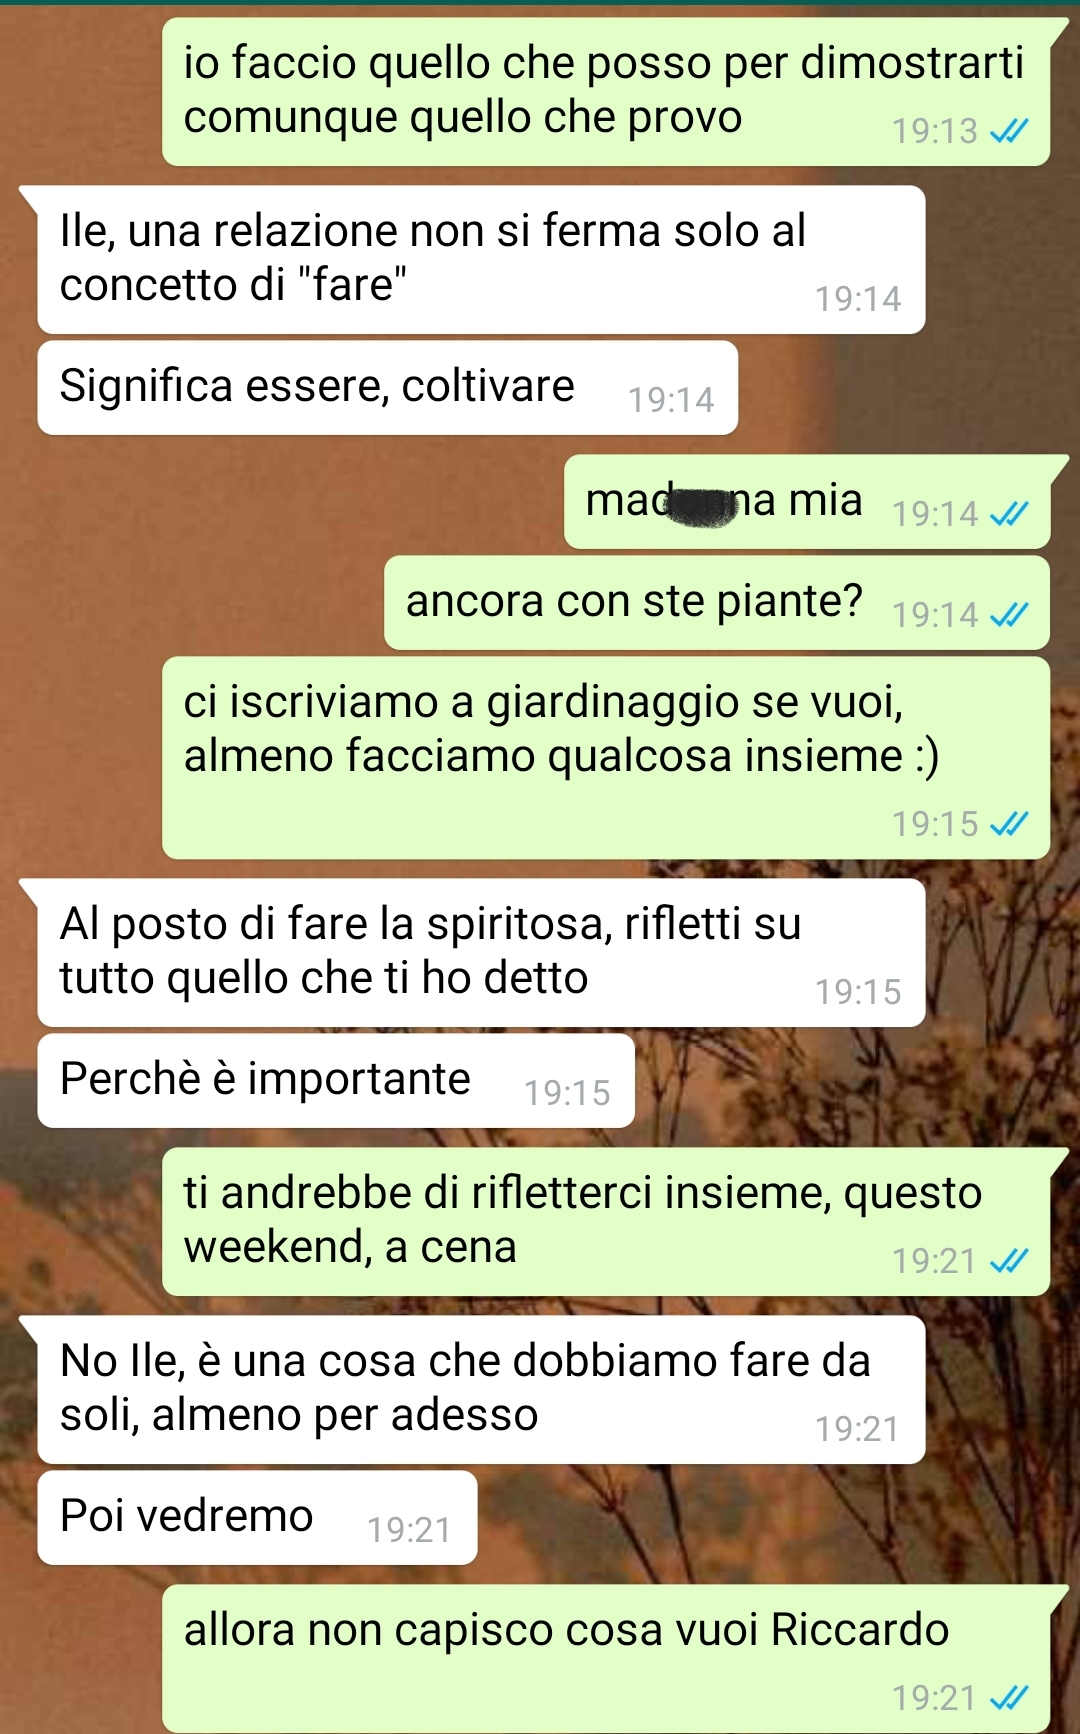
Task: Select message "Ile, una relazione non si ferma"
Action: [481, 260]
